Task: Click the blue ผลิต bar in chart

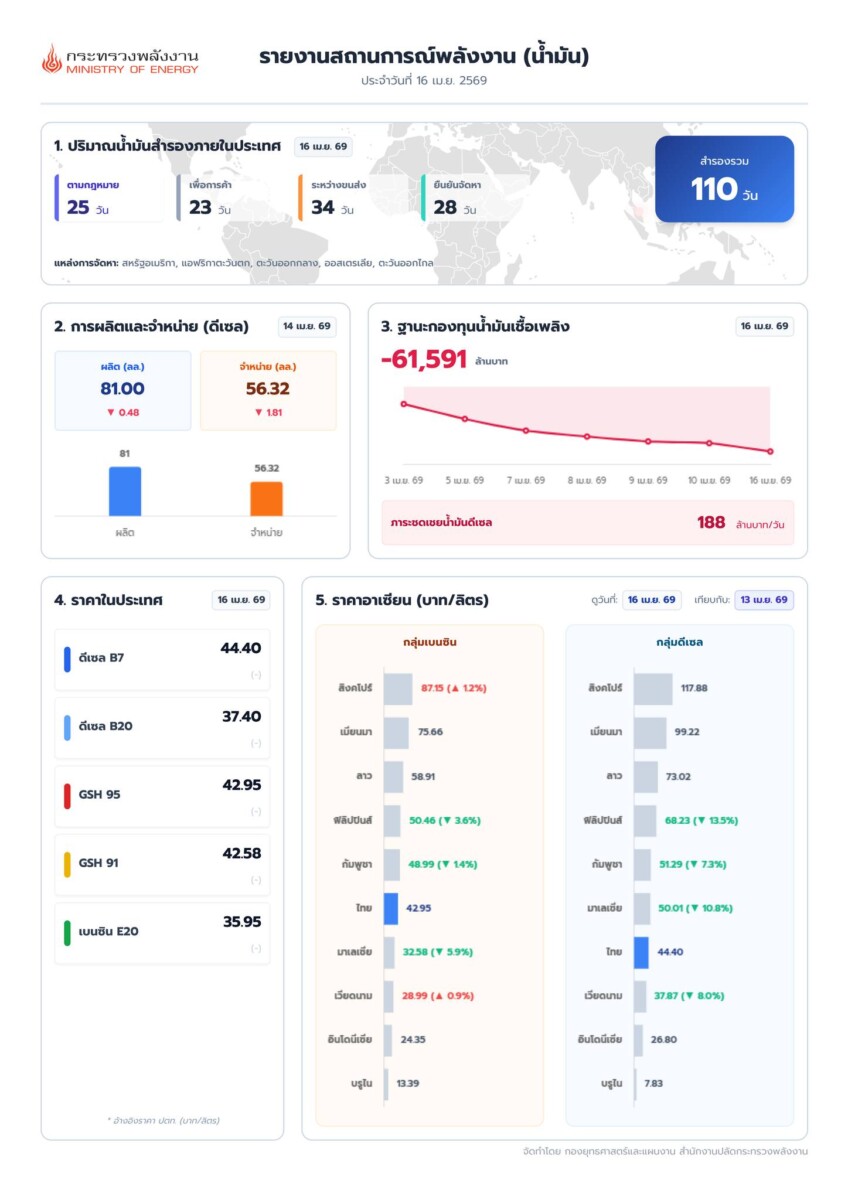Action: 125,491
